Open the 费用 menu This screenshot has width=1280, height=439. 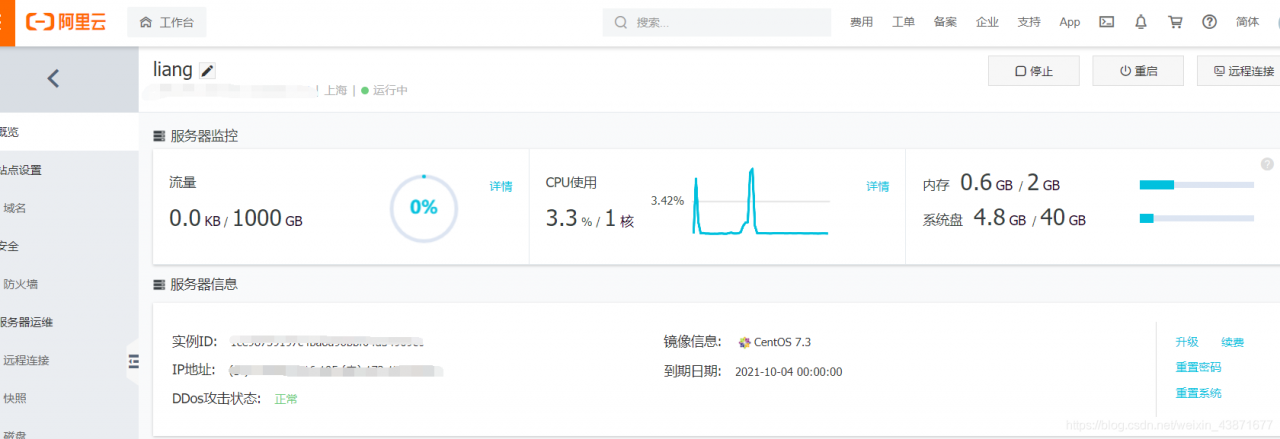coord(861,22)
